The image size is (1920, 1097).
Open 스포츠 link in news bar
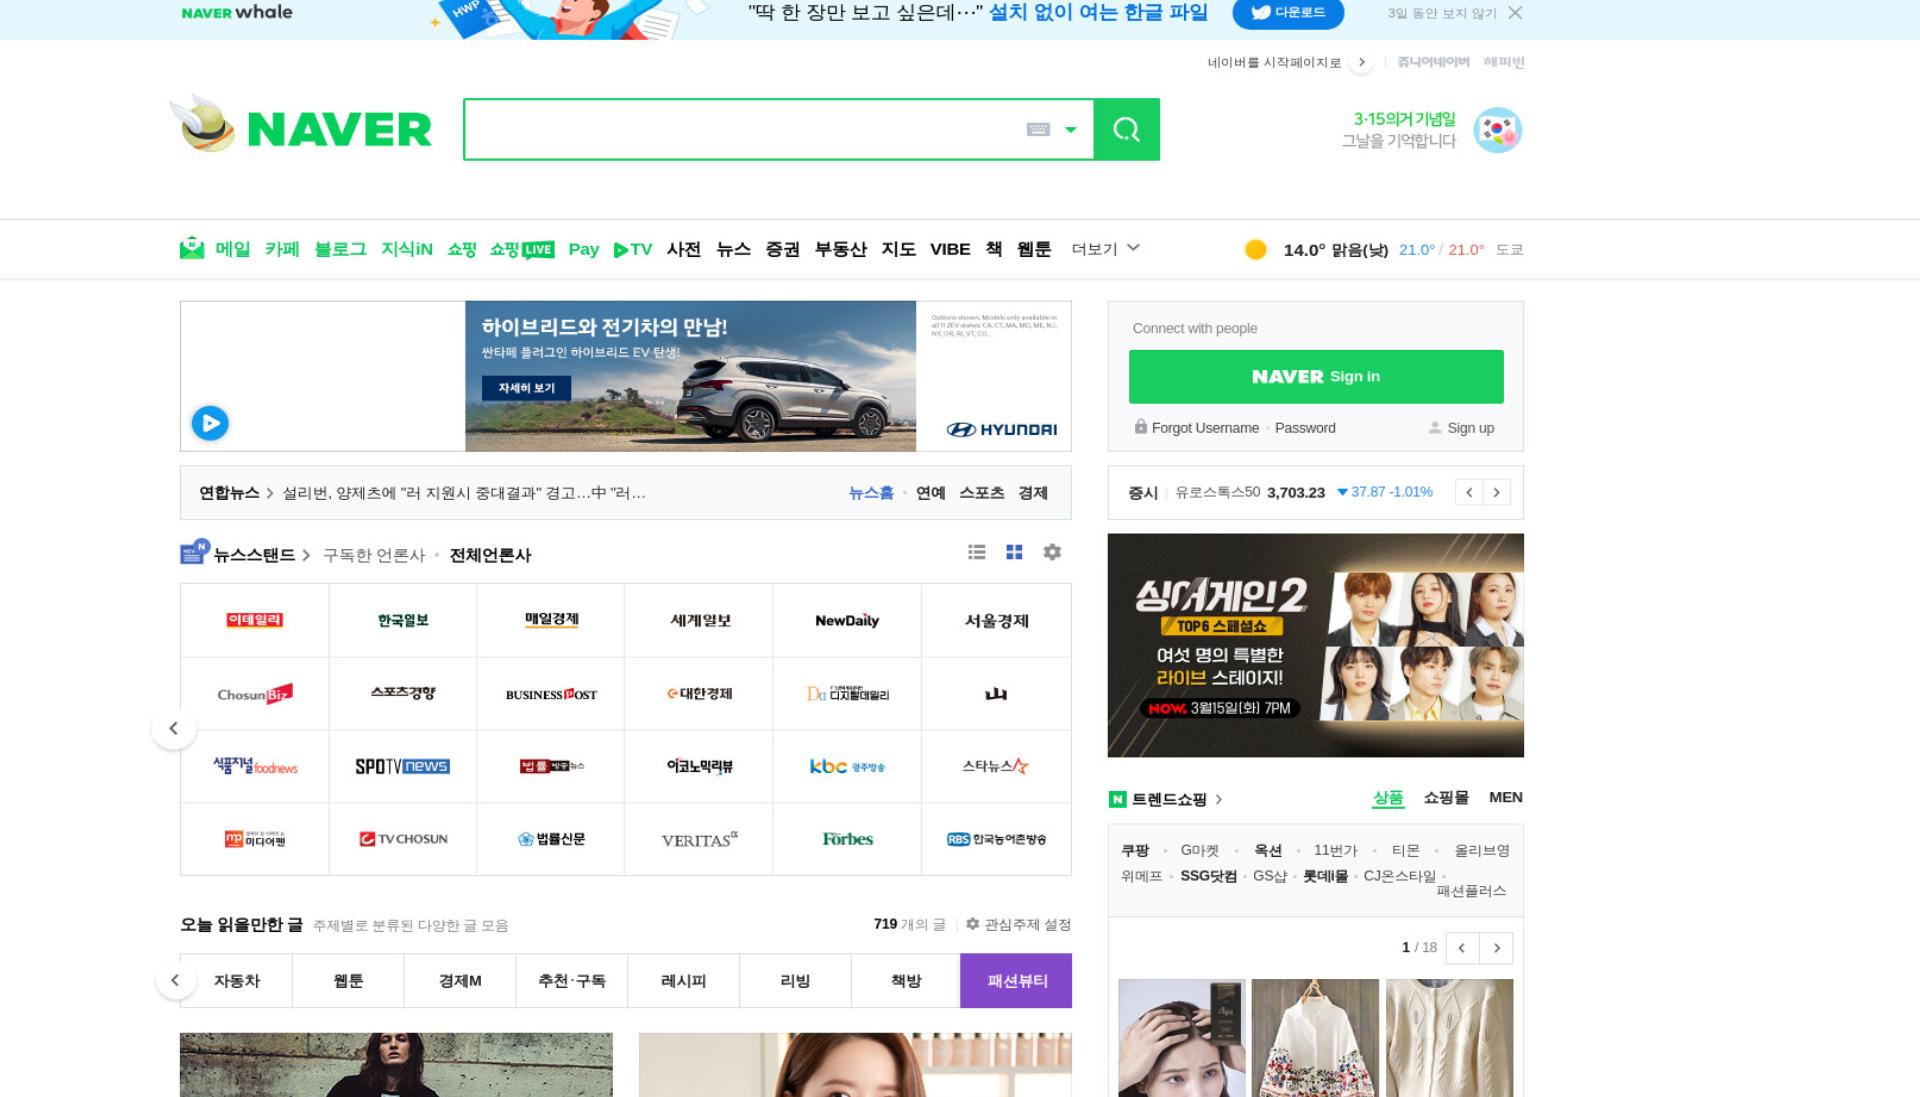[982, 493]
